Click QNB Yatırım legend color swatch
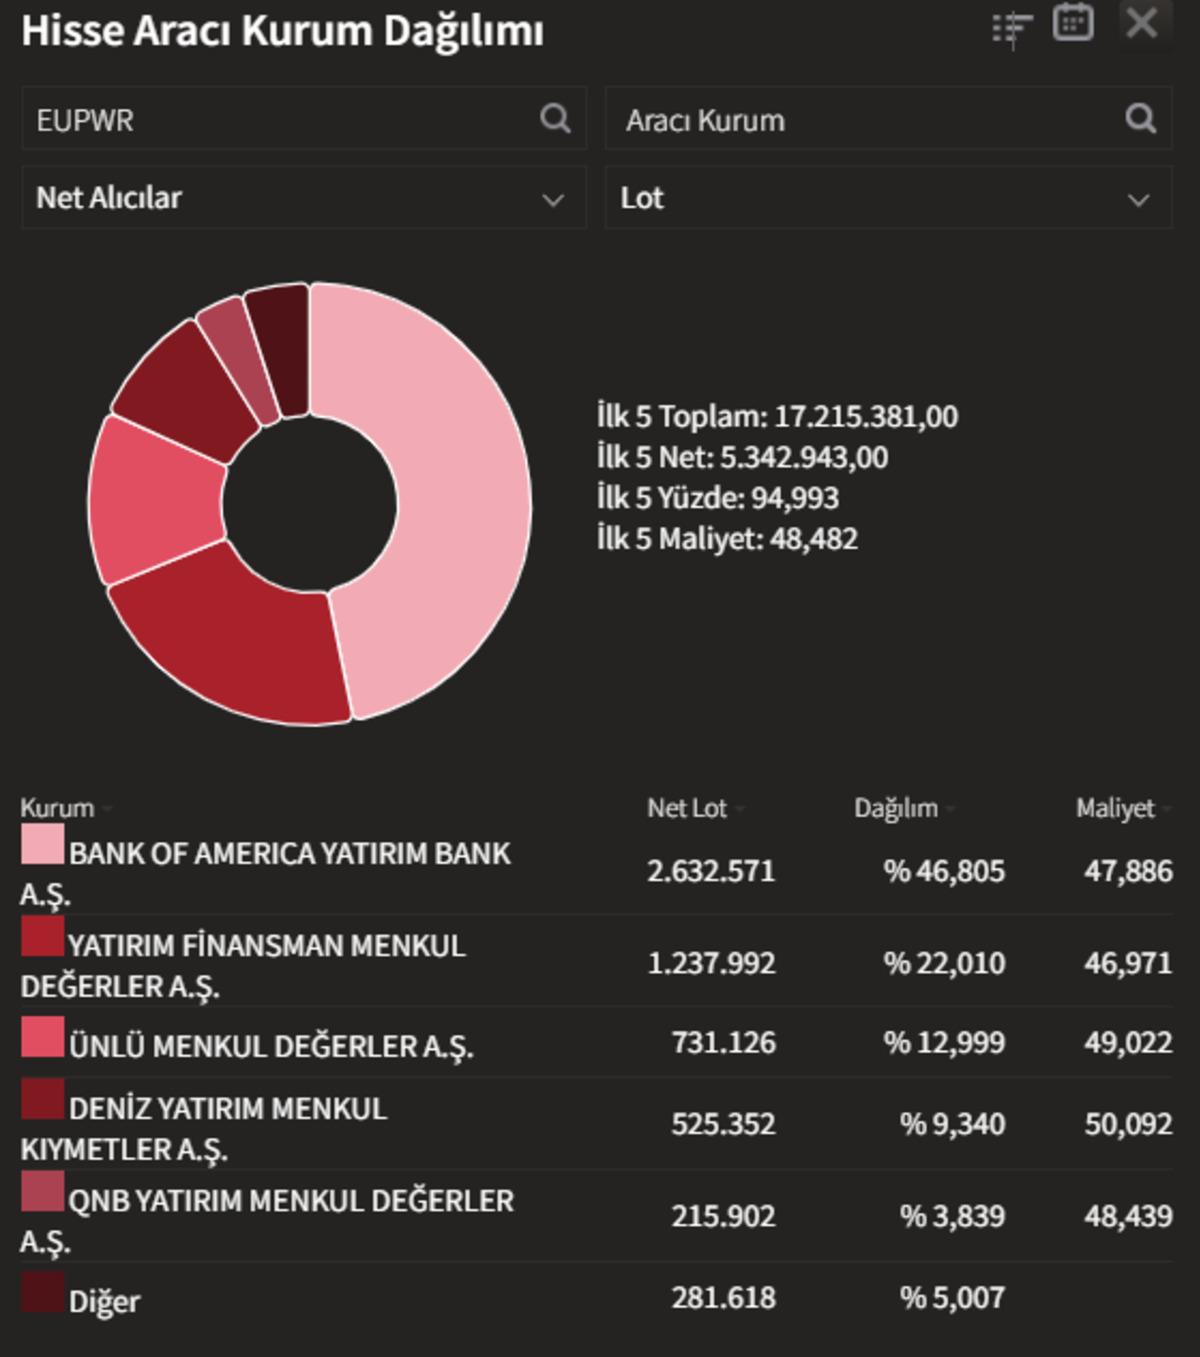Screen dimensions: 1200x1357 click(x=42, y=1192)
